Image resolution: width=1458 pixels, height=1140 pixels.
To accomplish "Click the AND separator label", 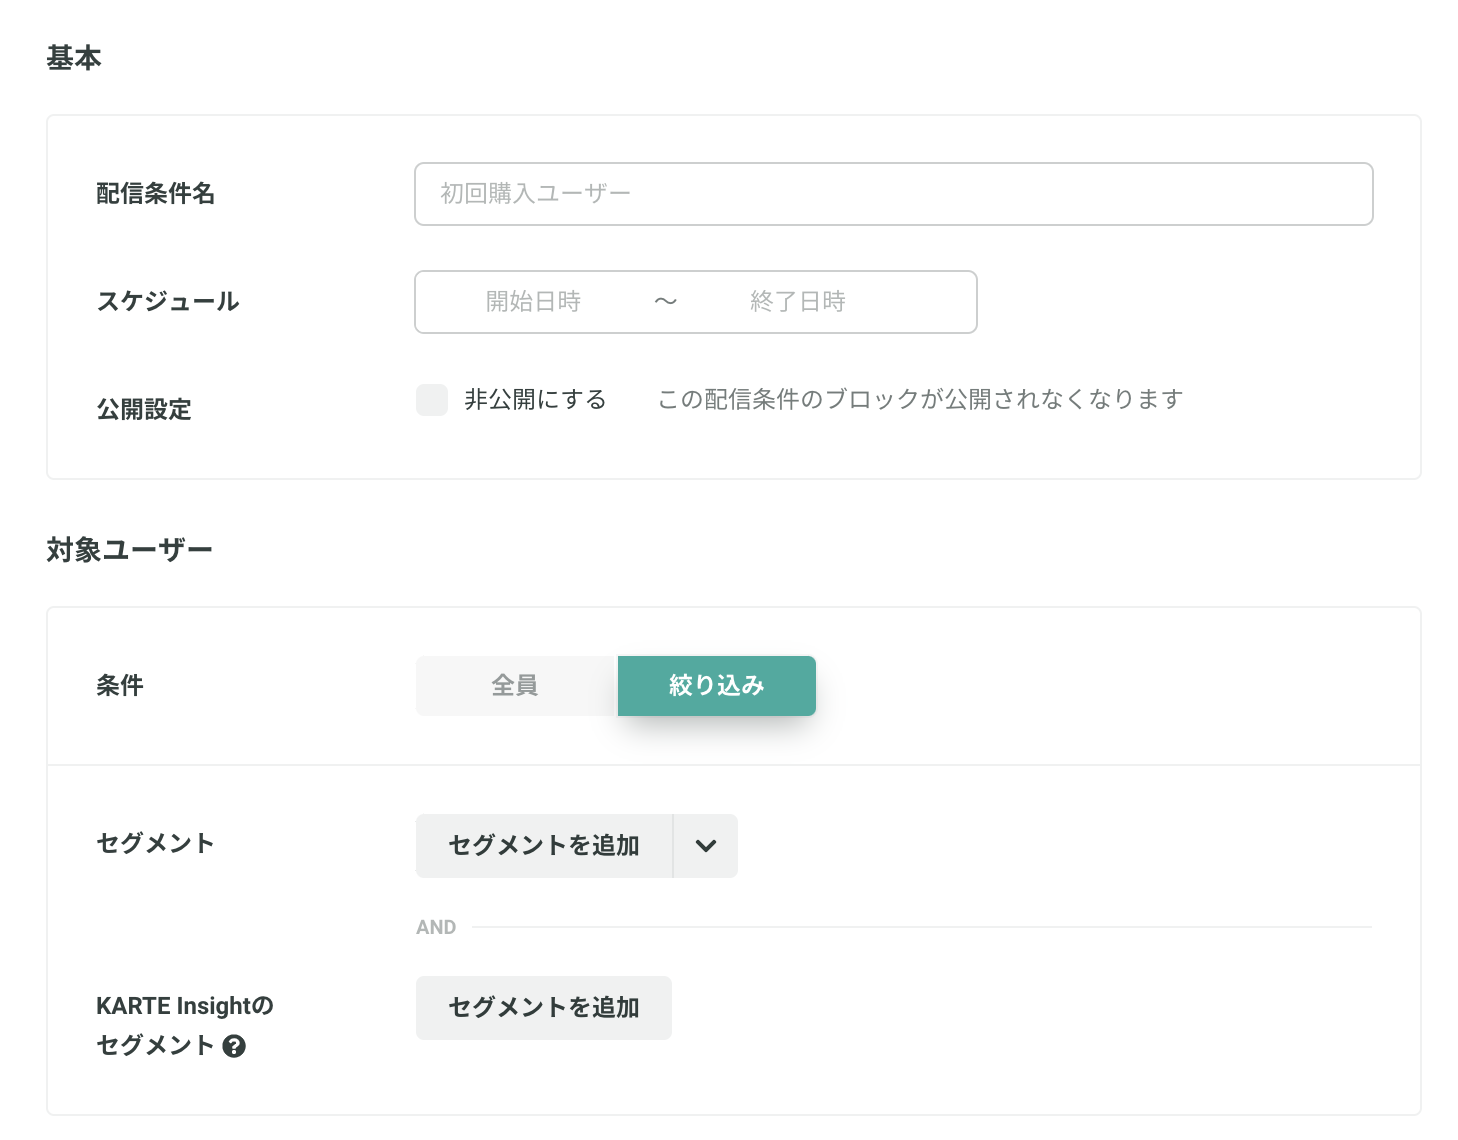I will (x=436, y=928).
